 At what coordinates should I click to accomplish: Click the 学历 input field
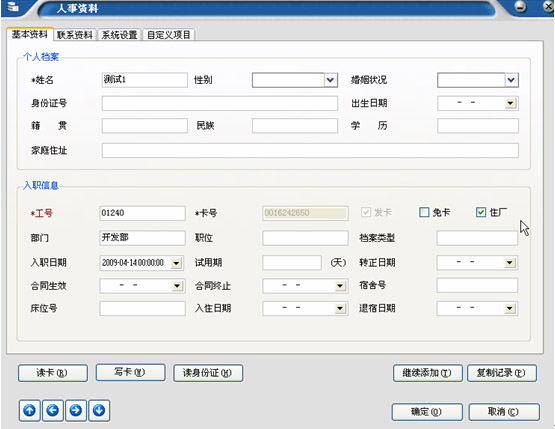click(478, 126)
